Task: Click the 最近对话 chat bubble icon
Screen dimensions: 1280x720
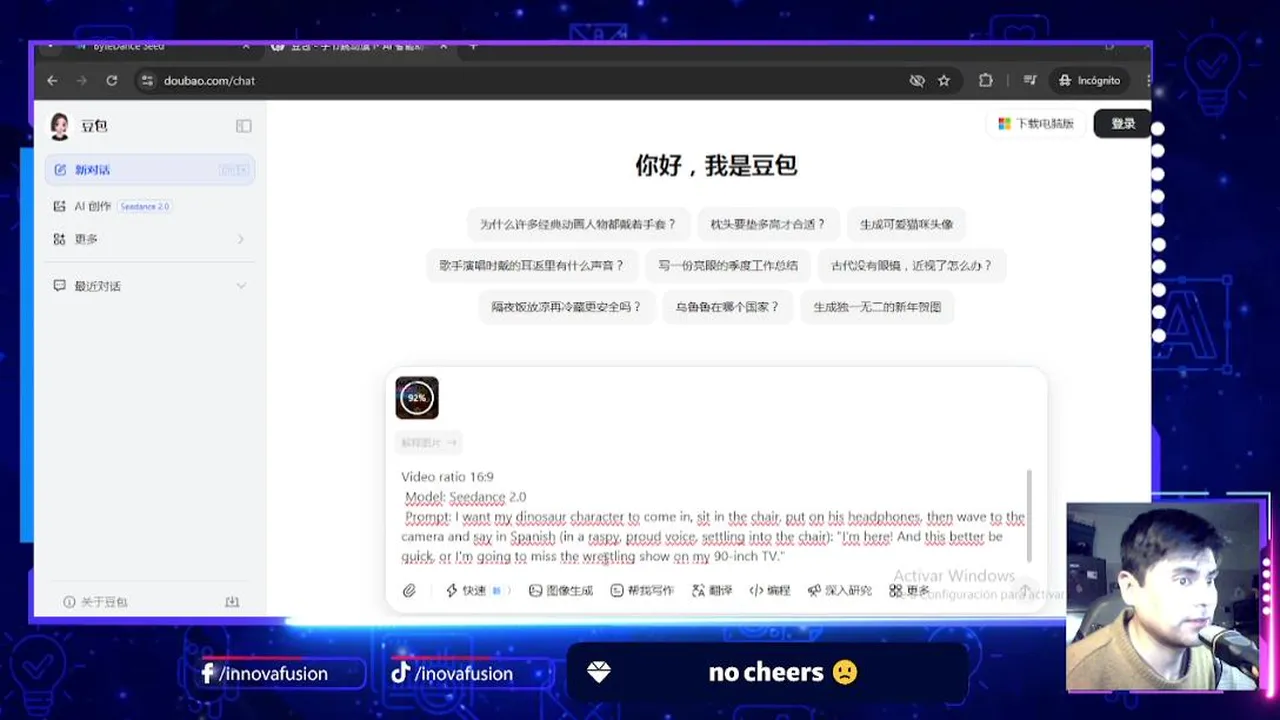Action: tap(60, 286)
